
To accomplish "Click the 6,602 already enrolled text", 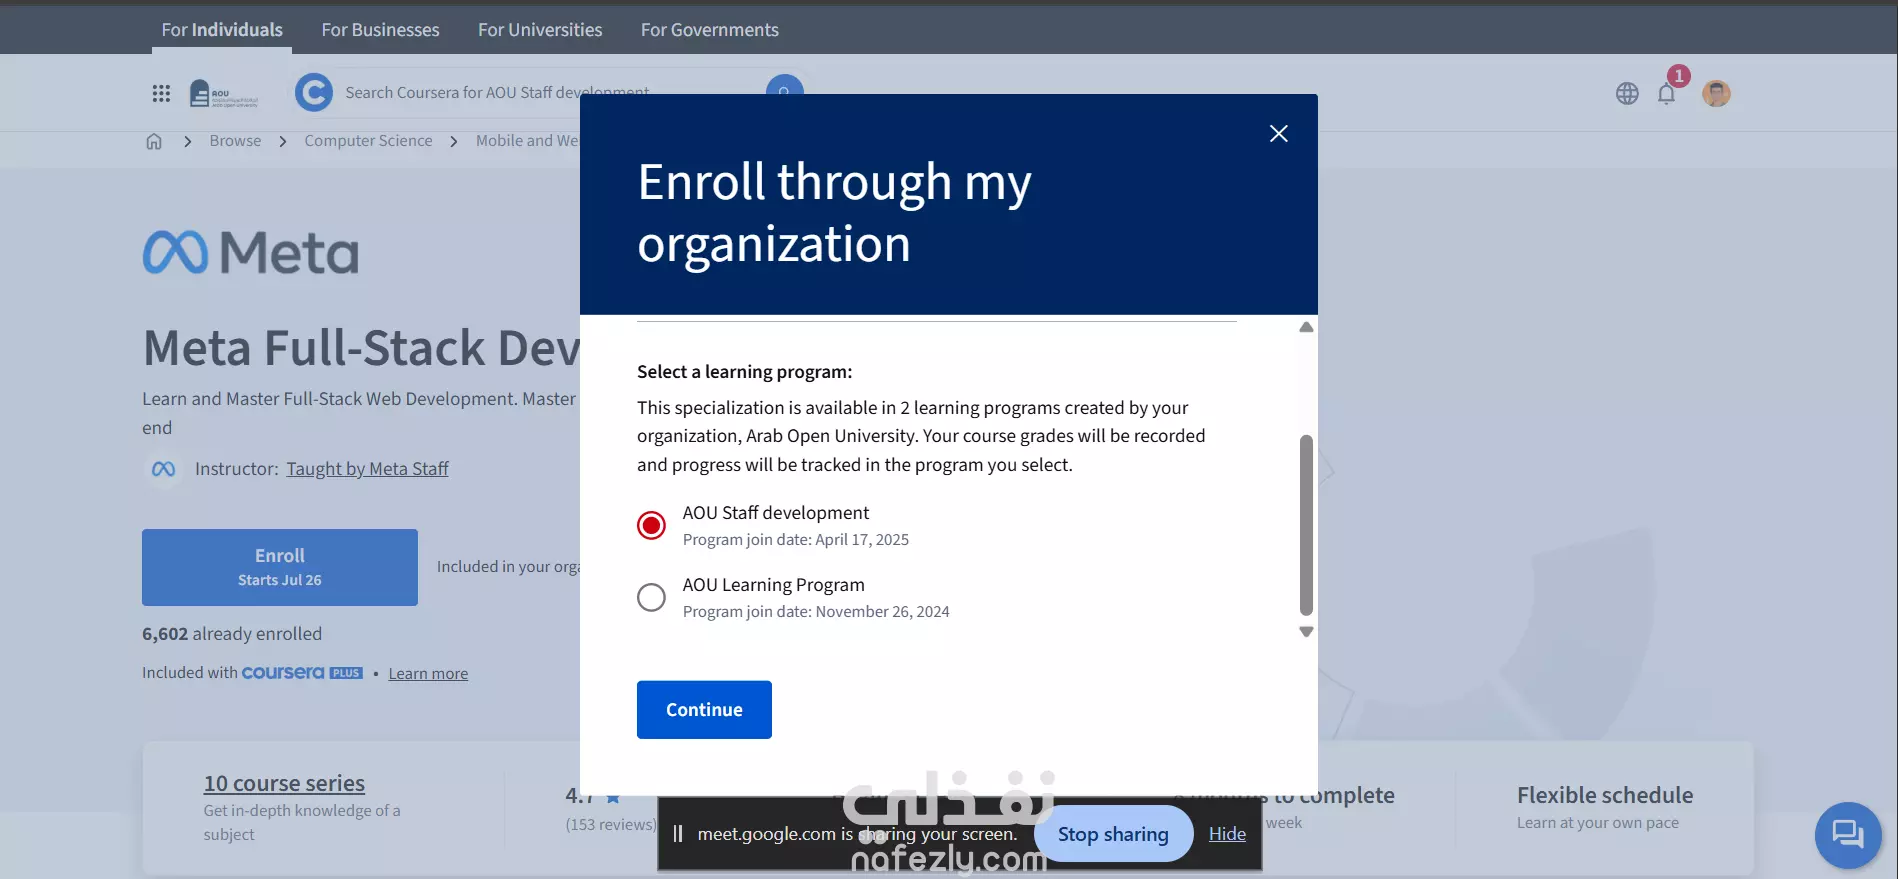I will pyautogui.click(x=232, y=634).
